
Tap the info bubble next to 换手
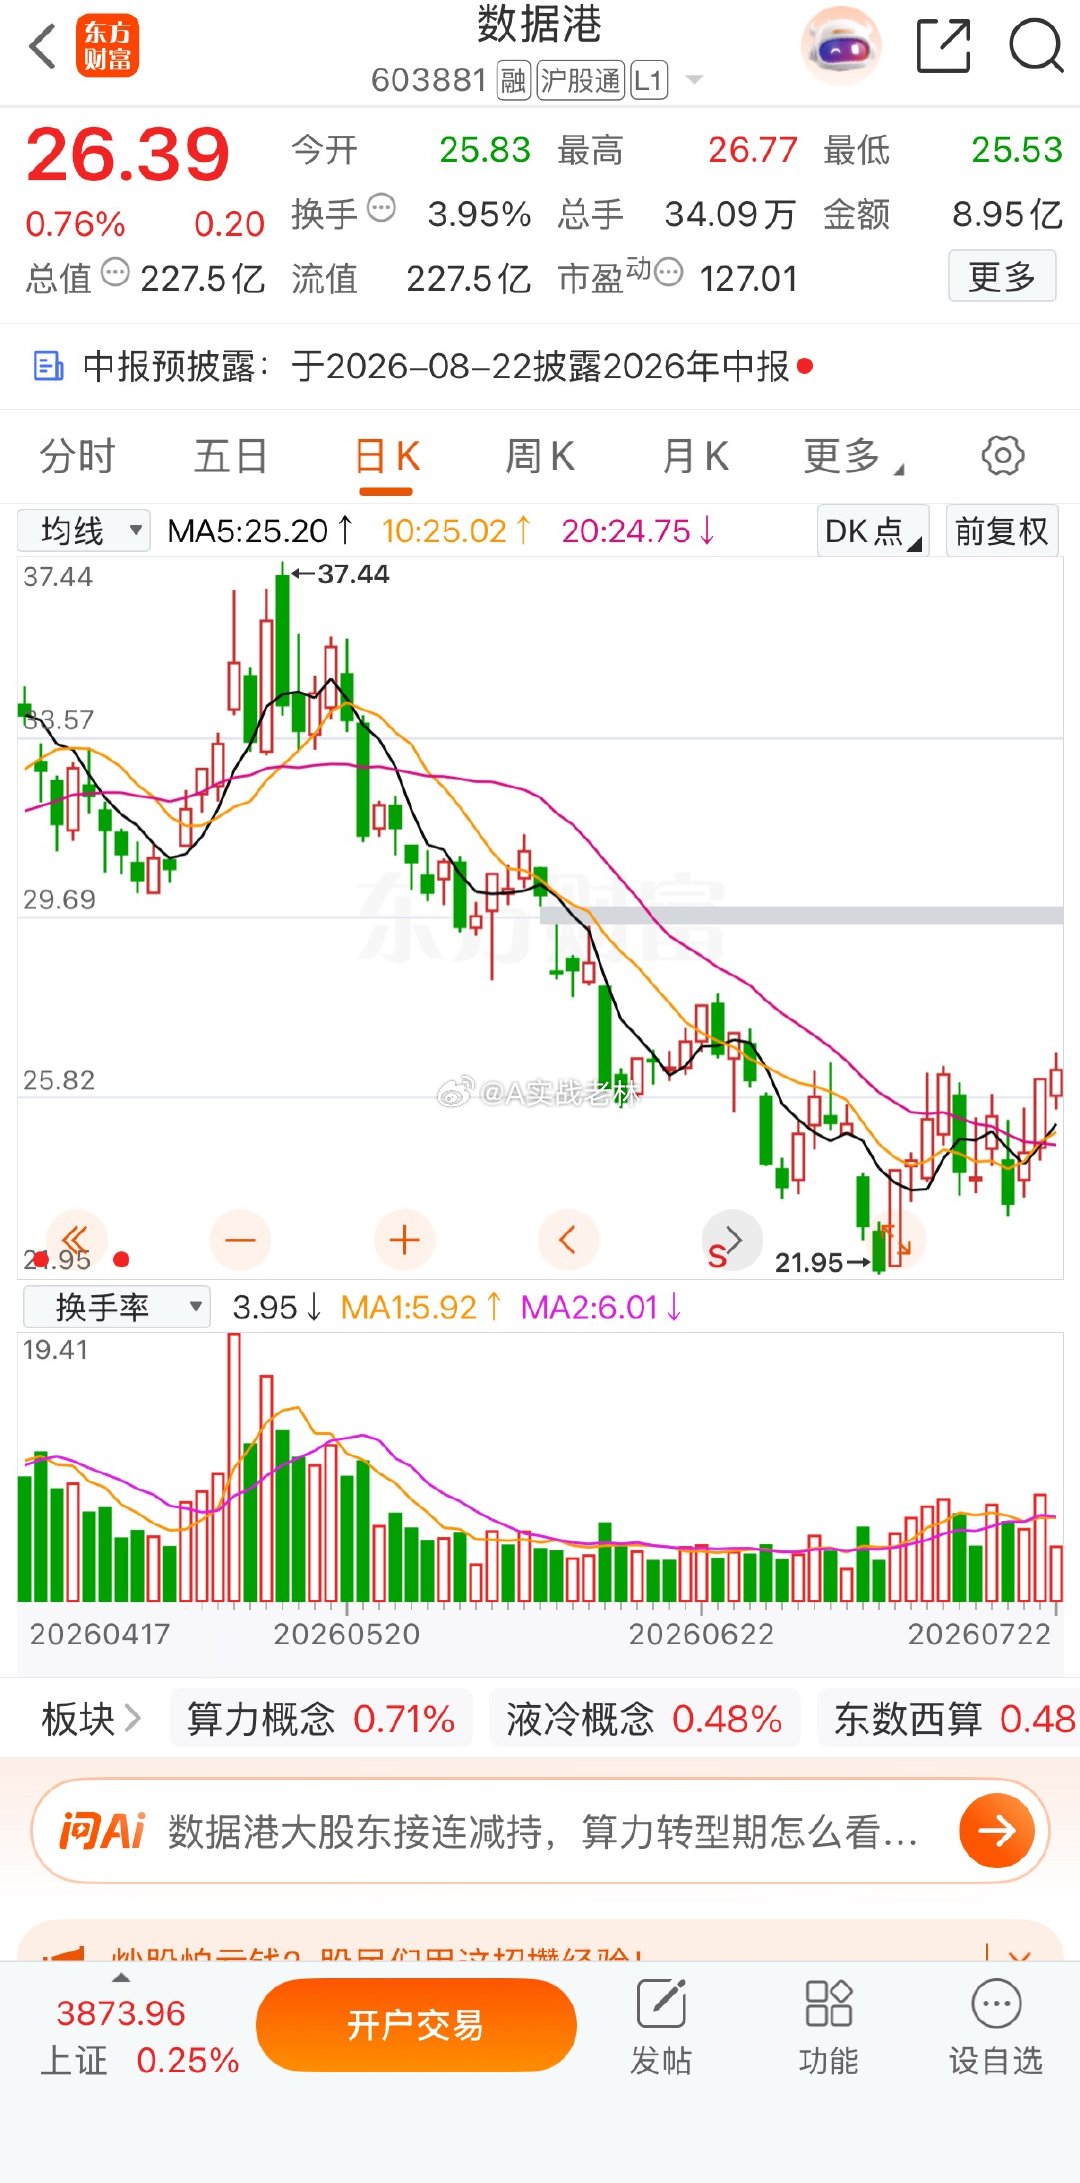click(382, 209)
